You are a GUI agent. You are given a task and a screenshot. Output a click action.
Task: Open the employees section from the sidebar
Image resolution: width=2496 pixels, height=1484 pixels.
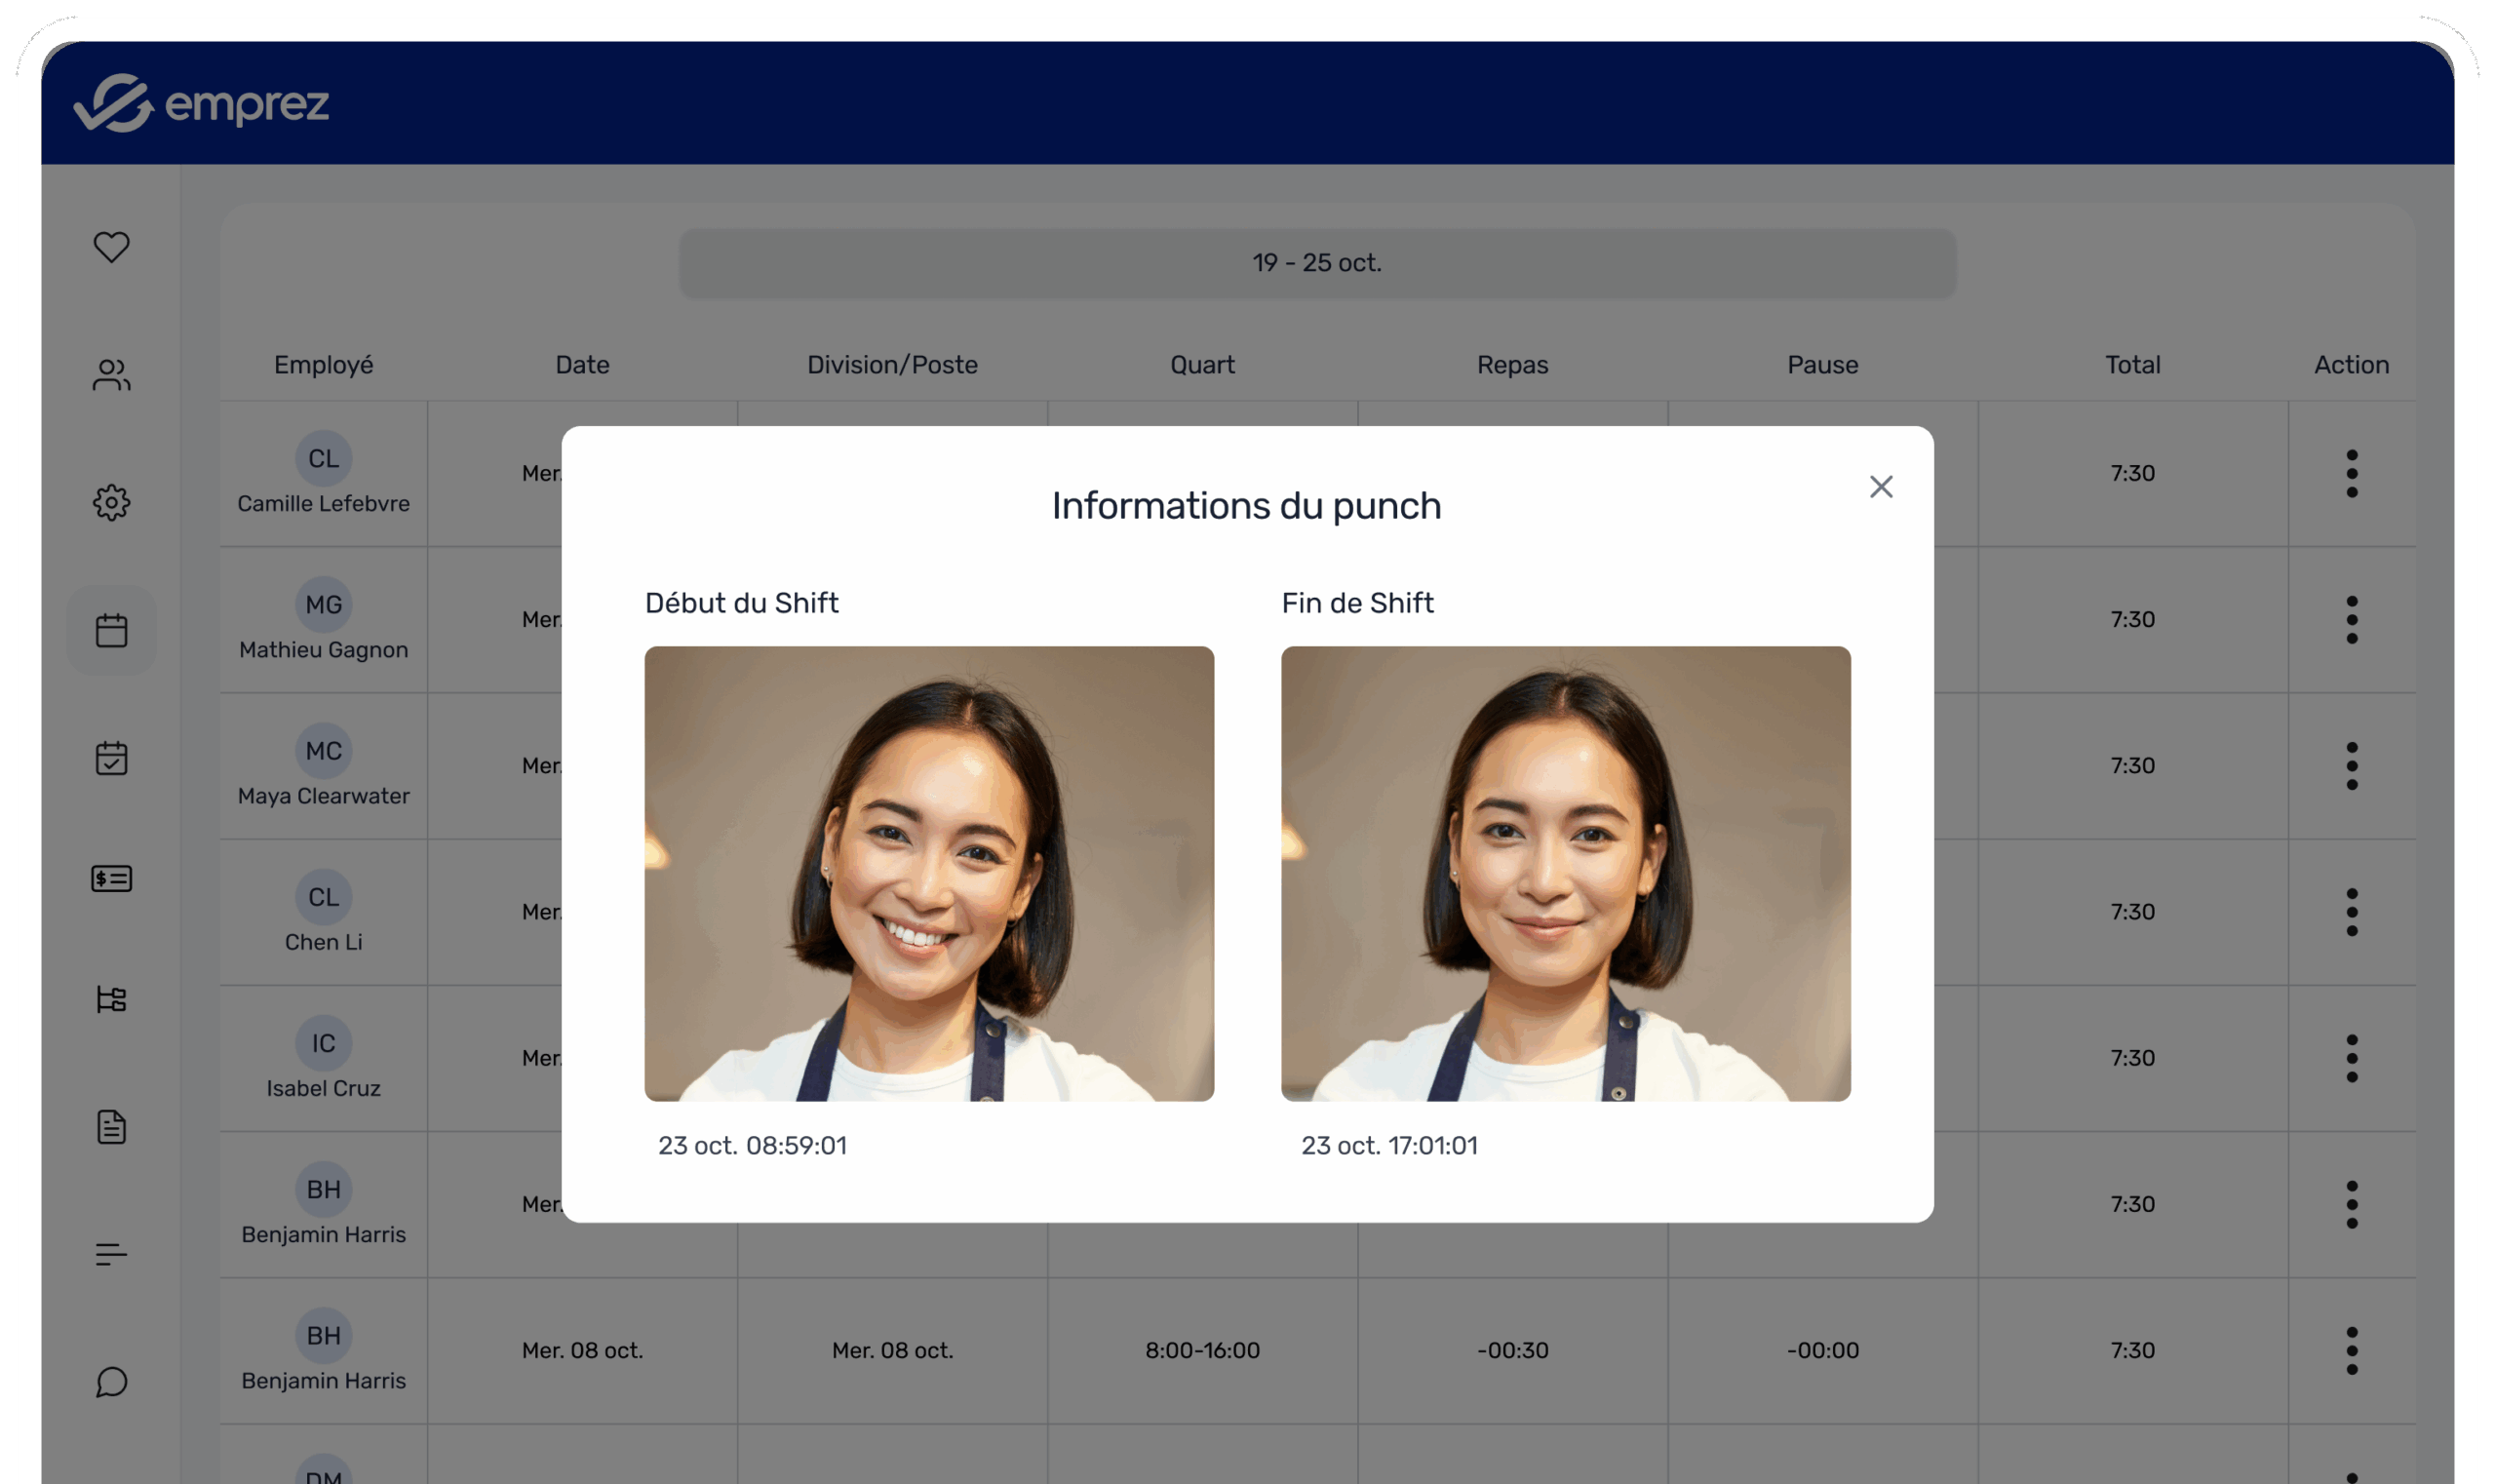pos(111,375)
